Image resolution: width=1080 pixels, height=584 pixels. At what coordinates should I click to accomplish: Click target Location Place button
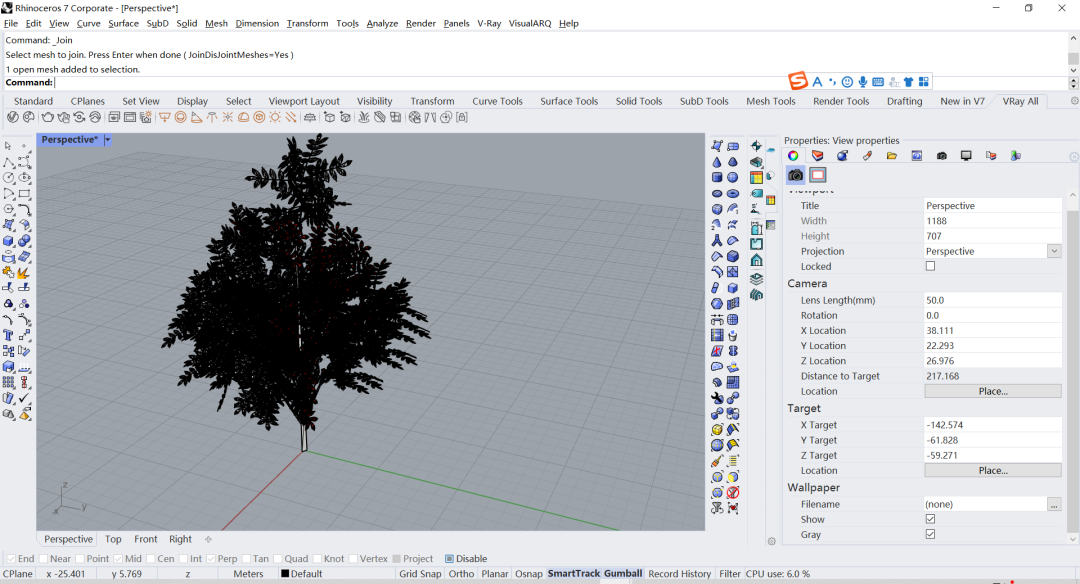pos(993,470)
